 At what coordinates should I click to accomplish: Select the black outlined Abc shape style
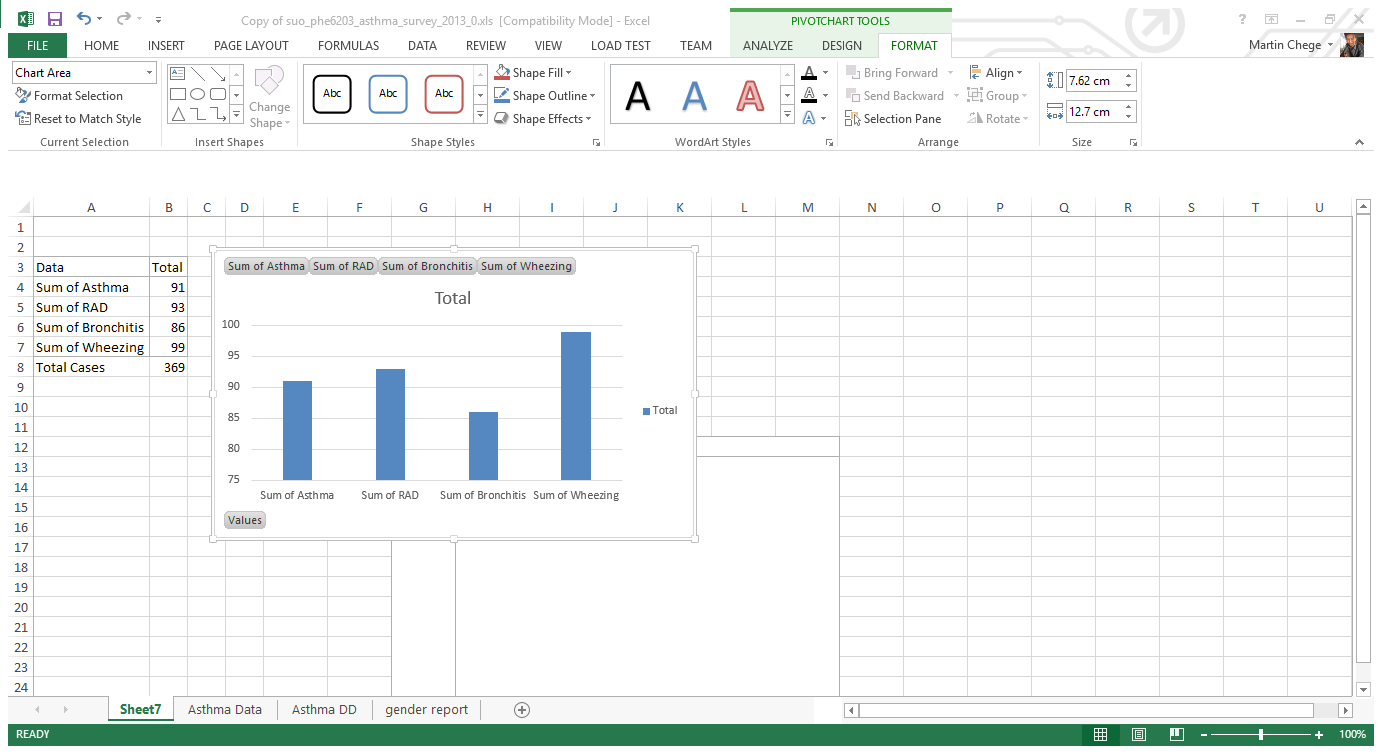point(332,94)
